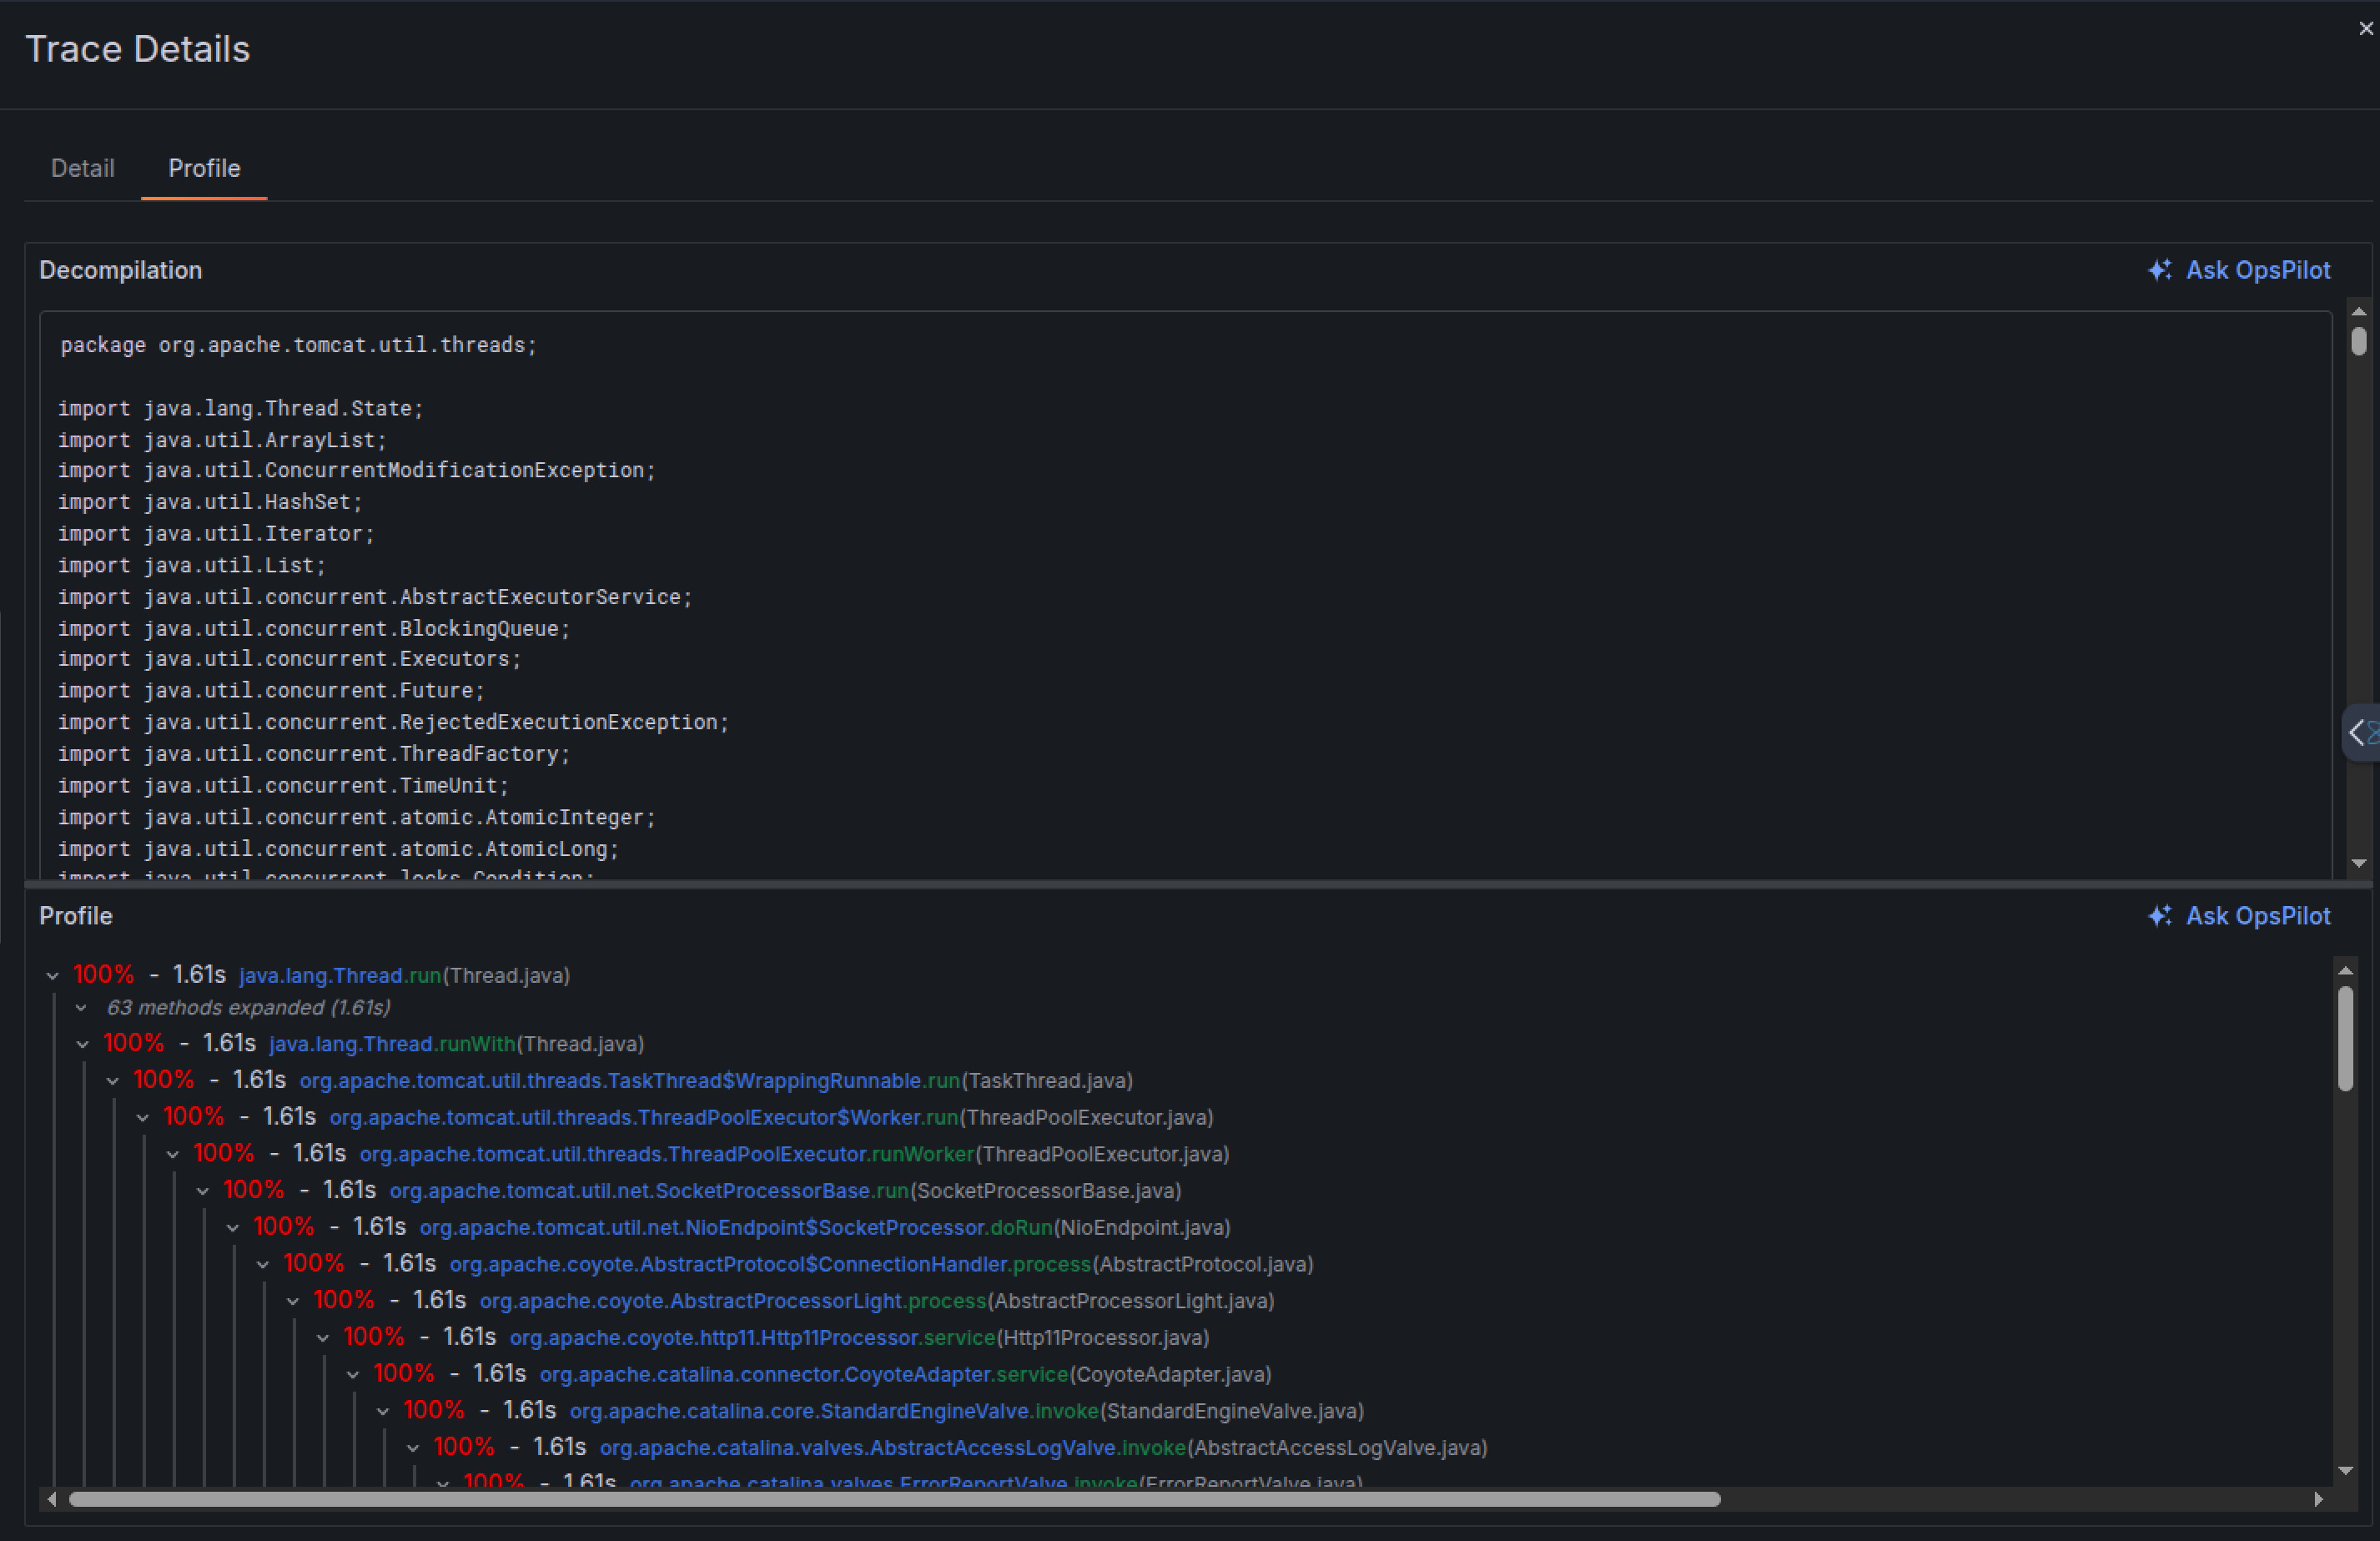Close the Trace Details panel
2380x1541 pixels.
coord(2365,29)
